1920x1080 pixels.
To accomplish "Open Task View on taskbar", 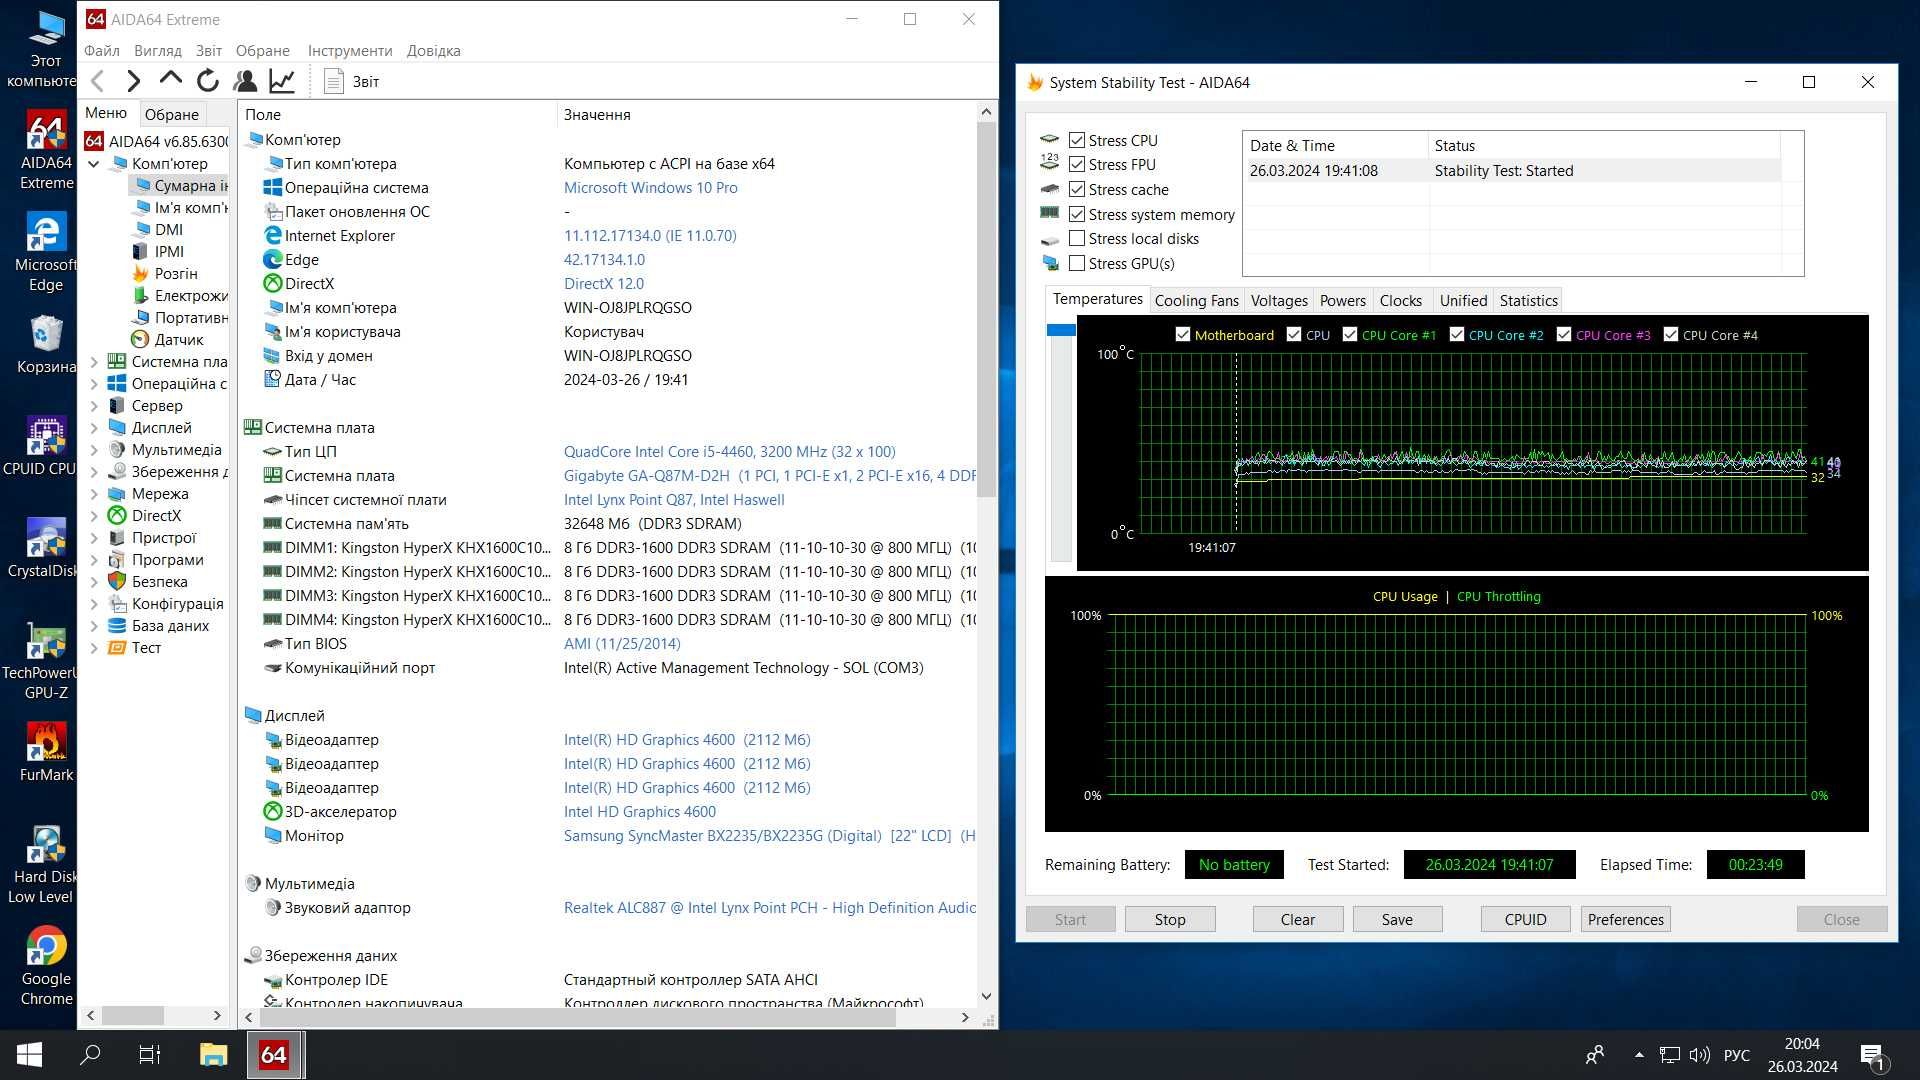I will 150,1054.
